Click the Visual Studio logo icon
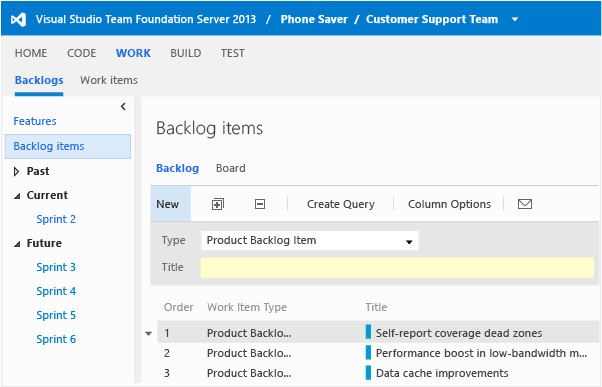The image size is (602, 387). tap(18, 19)
